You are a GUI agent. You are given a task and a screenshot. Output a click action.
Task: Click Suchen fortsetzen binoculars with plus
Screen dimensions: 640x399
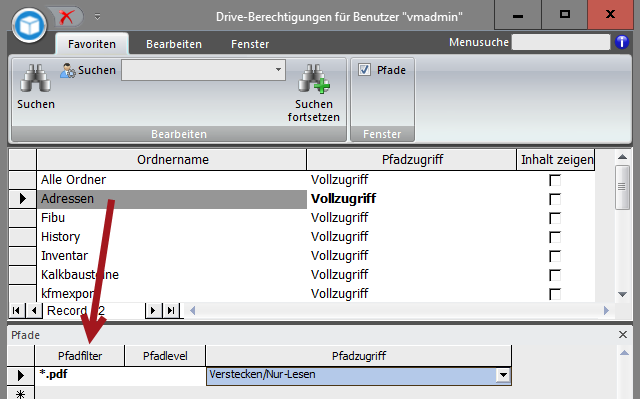313,78
